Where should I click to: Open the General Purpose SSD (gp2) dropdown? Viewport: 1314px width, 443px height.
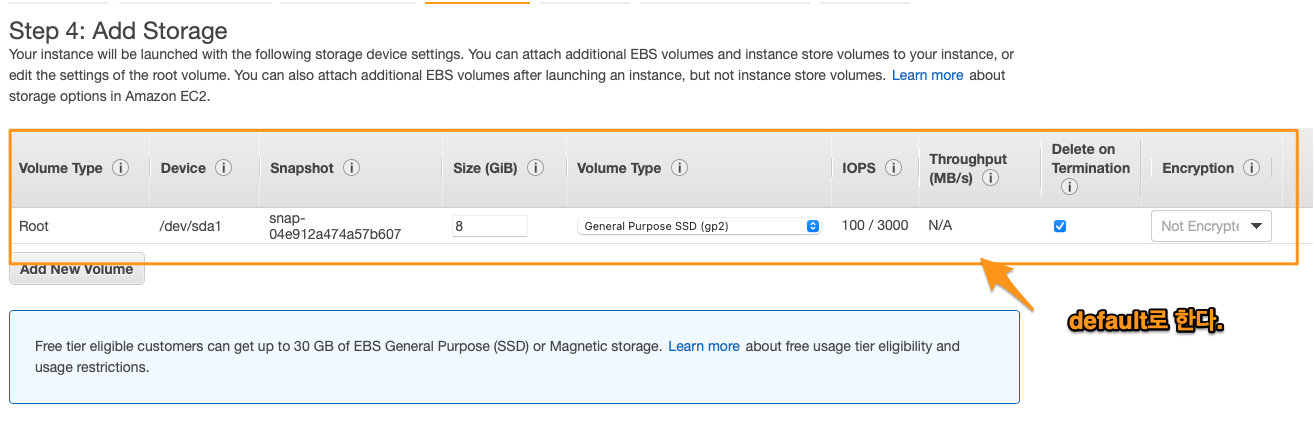pyautogui.click(x=698, y=226)
